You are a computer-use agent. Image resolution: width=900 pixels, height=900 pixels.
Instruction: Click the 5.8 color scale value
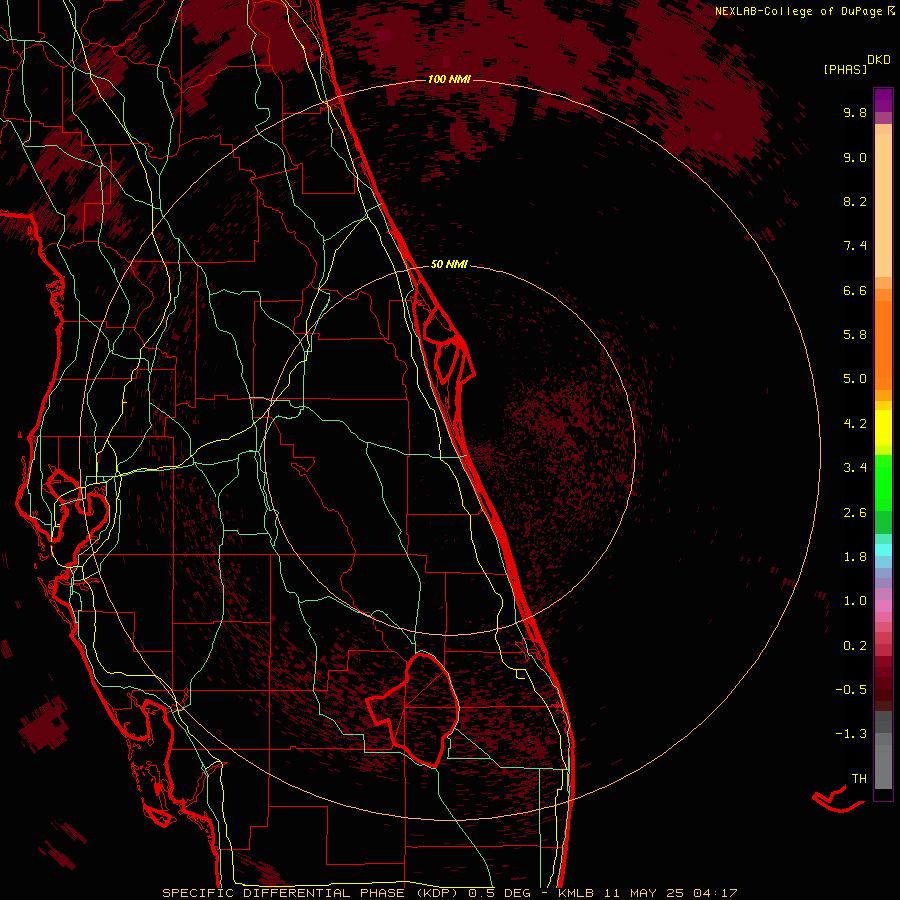pyautogui.click(x=855, y=335)
